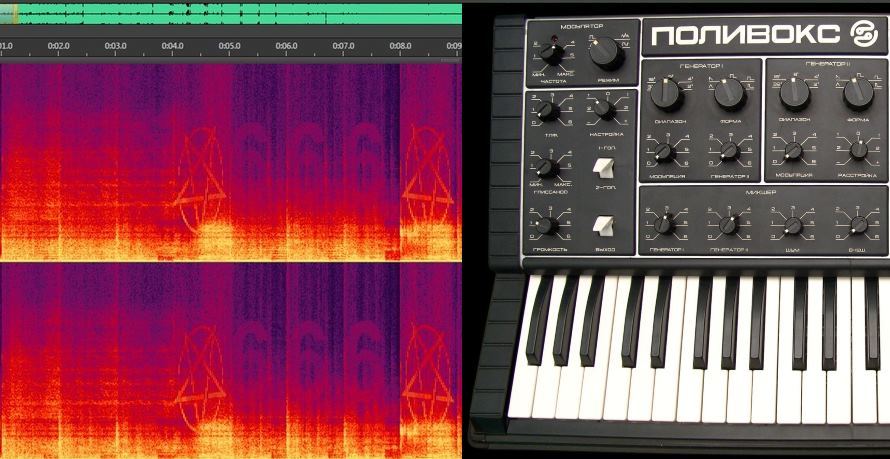Image resolution: width=890 pixels, height=459 pixels.
Task: Click the 0:05.0 mark on the timeline ruler
Action: [x=229, y=46]
